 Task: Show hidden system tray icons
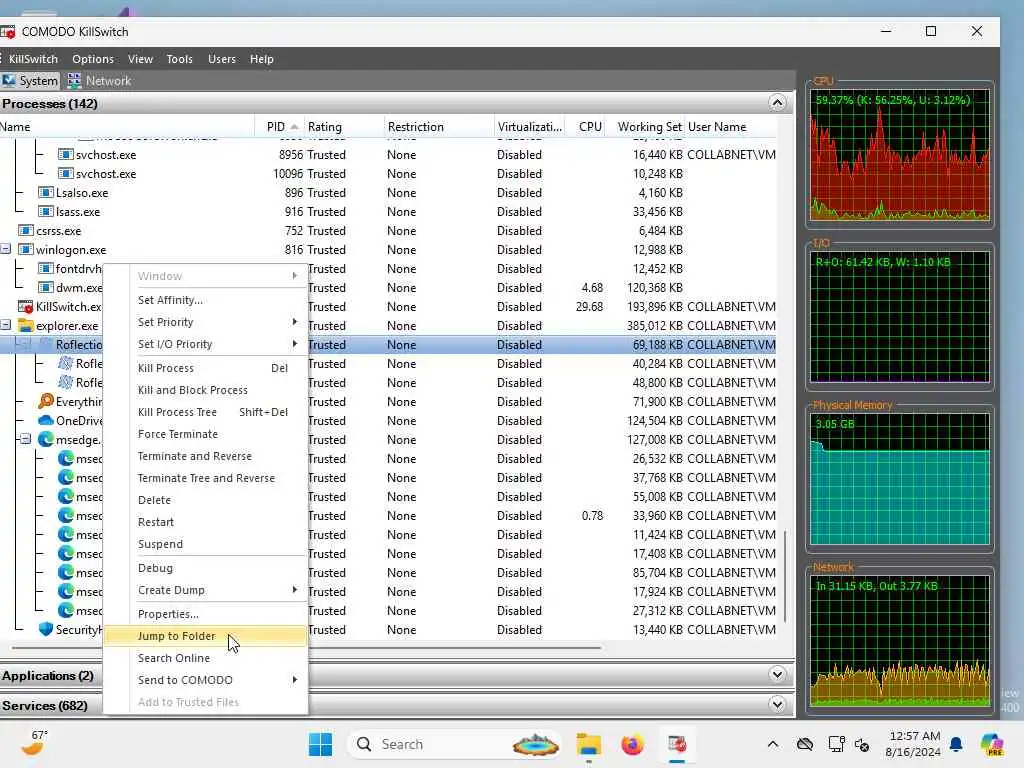(773, 744)
